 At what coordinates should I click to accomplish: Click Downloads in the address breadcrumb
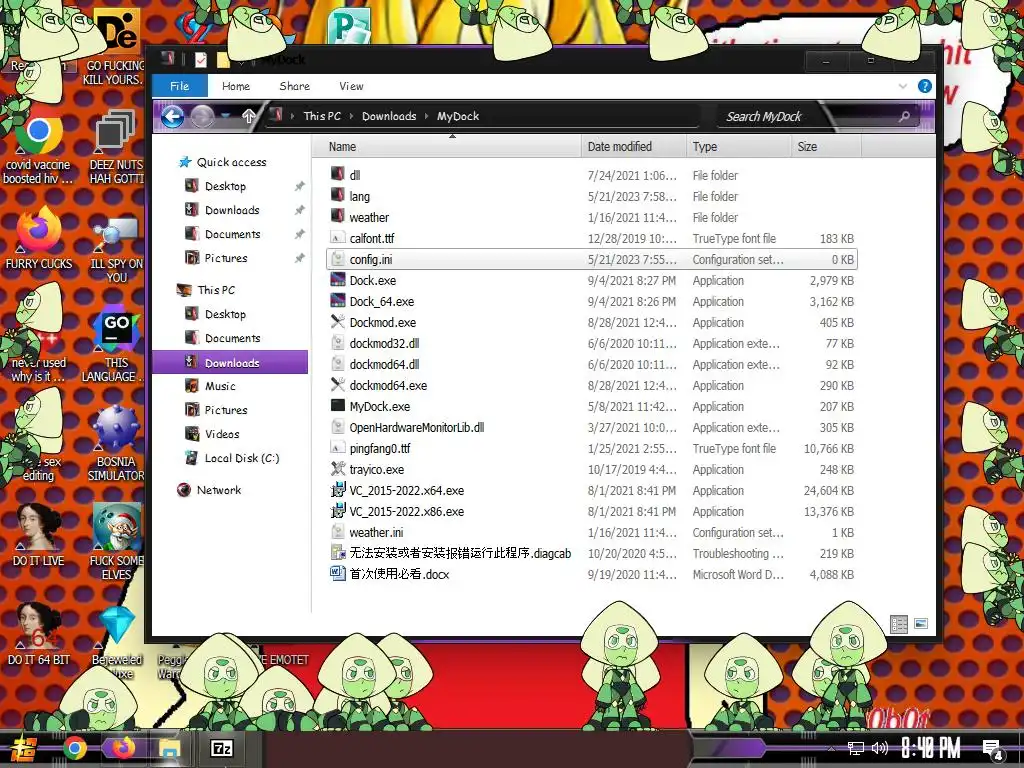[389, 116]
